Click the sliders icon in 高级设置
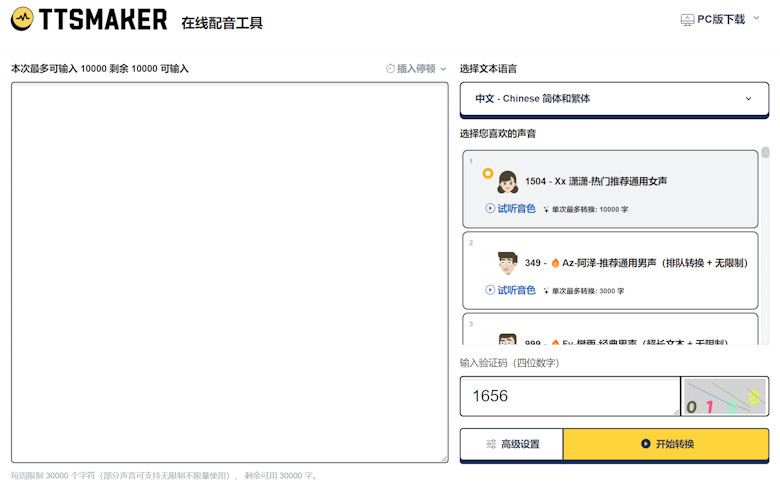 point(491,444)
